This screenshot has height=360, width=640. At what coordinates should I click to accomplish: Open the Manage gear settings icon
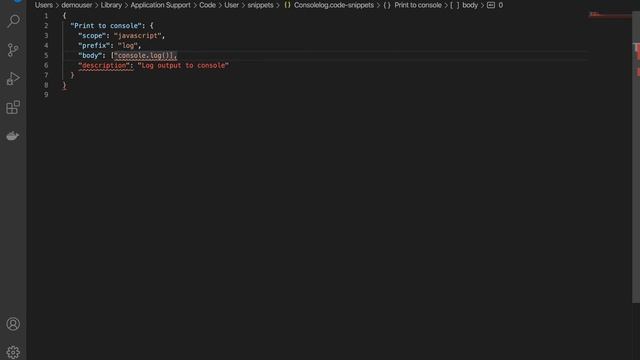[x=13, y=352]
